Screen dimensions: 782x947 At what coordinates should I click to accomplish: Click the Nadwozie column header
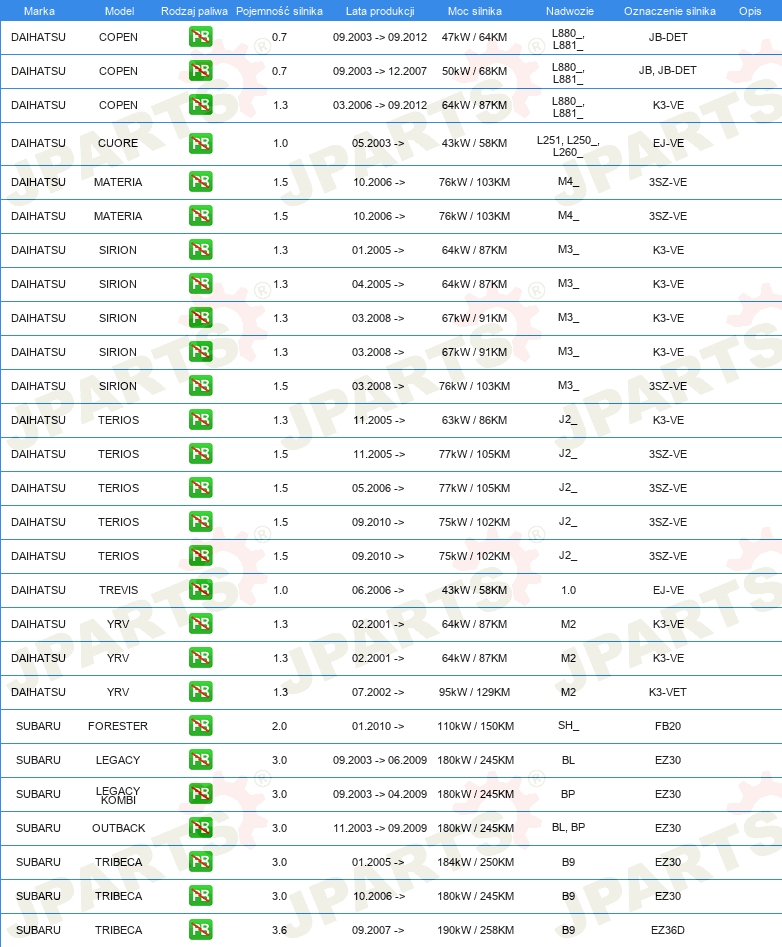(569, 11)
